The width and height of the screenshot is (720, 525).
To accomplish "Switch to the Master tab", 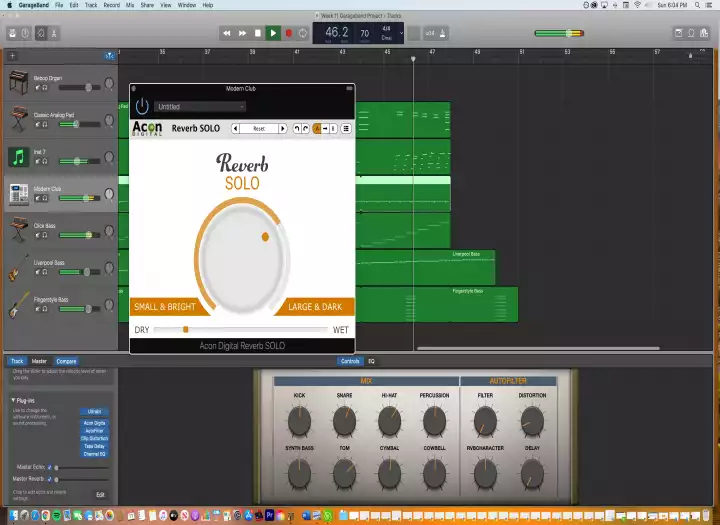I will click(x=39, y=361).
